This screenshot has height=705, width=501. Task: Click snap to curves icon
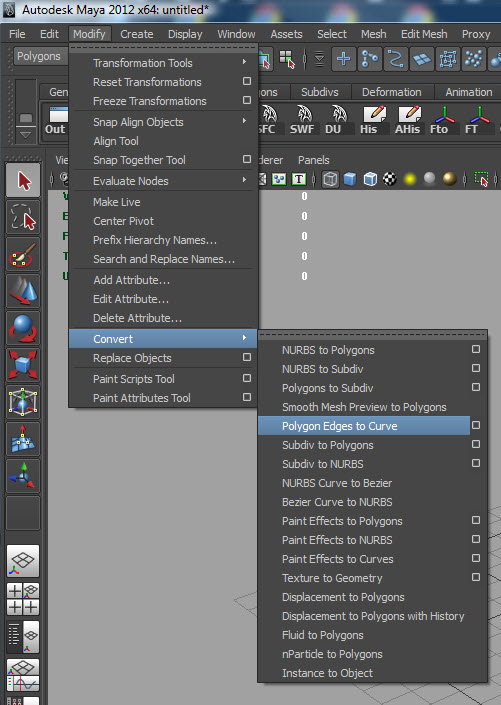tap(396, 59)
